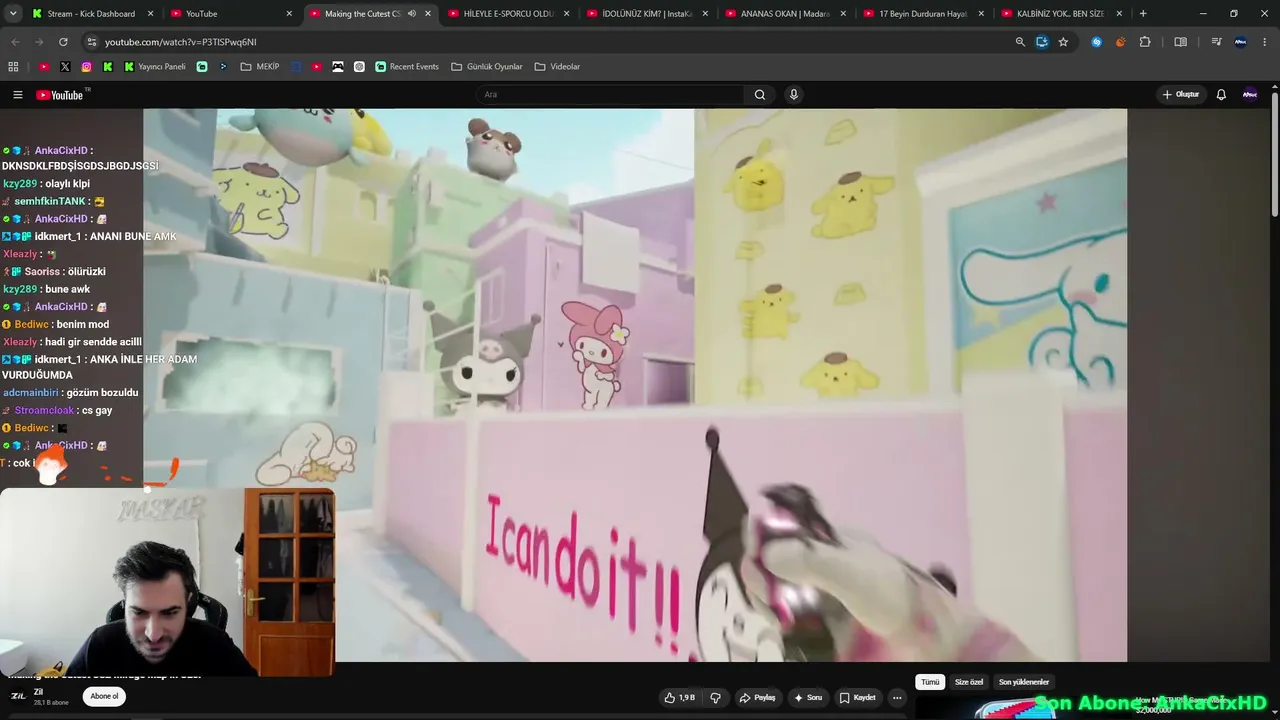Viewport: 1280px width, 720px height.
Task: Switch to KALBİNİZ YOK.. BEN SİZE tab
Action: click(x=1062, y=14)
